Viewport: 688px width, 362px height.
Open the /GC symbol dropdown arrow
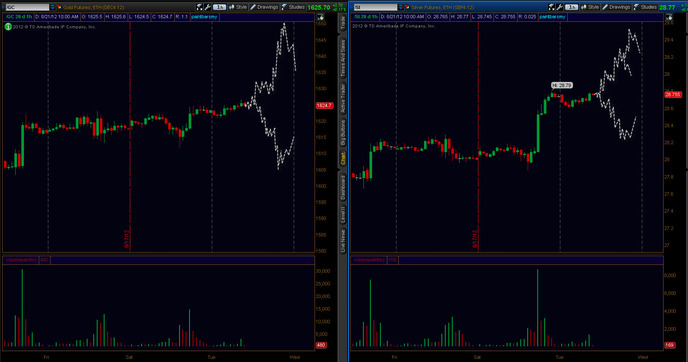(x=53, y=7)
